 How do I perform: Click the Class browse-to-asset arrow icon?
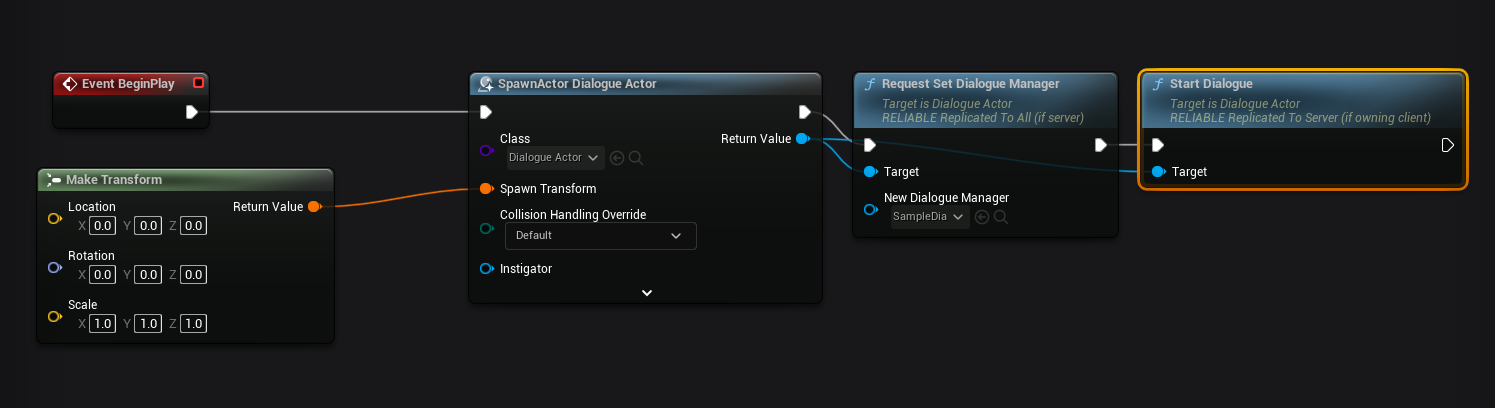(x=617, y=158)
